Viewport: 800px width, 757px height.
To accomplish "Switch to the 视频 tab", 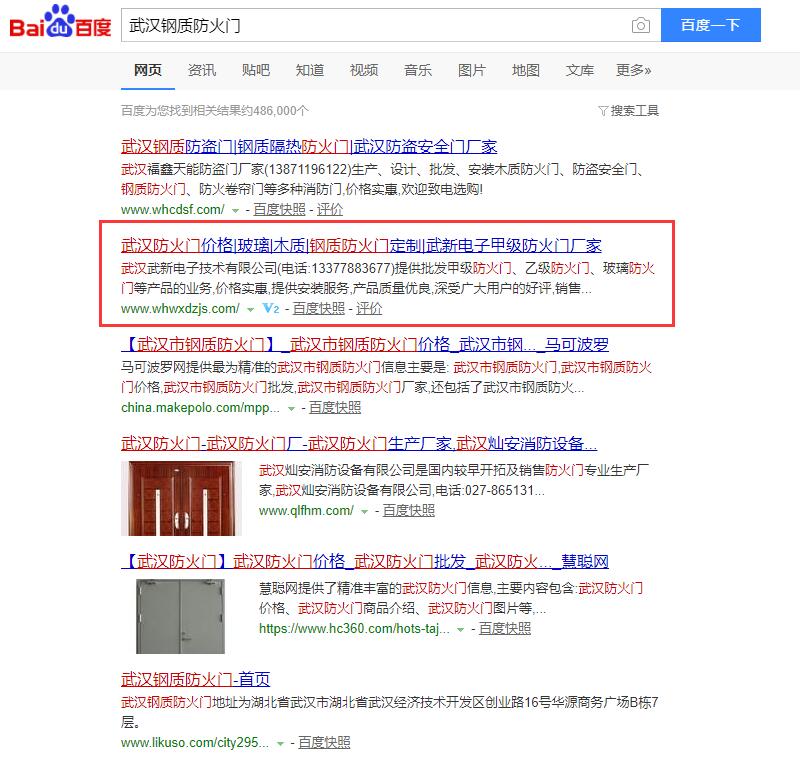I will click(362, 71).
